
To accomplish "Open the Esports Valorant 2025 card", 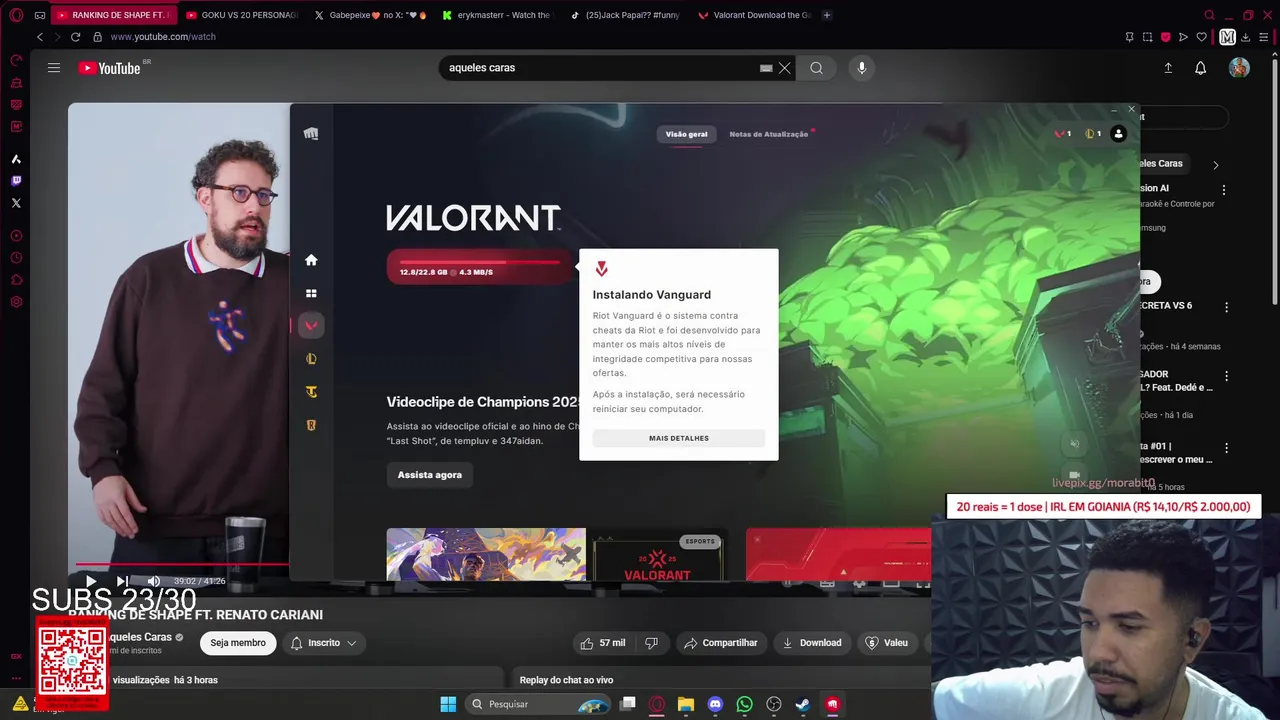I will click(658, 556).
